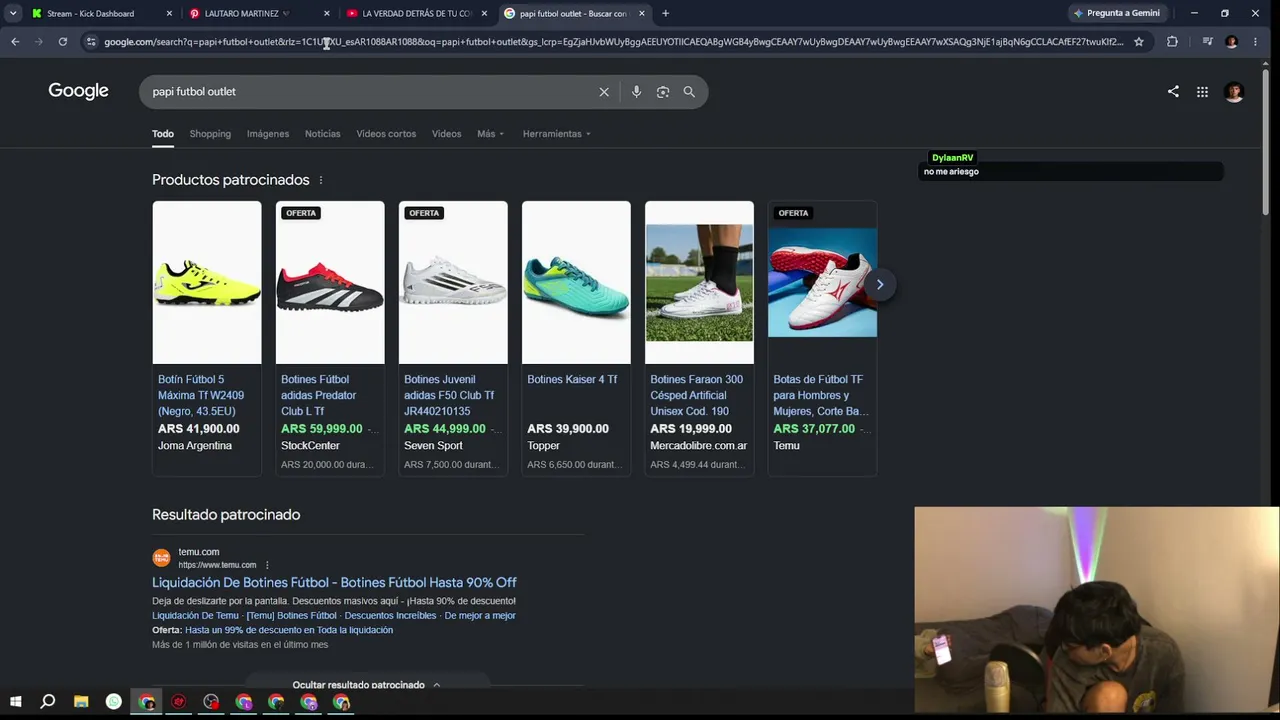Screen dimensions: 1280x720
Task: Open Windows taskbar search
Action: coord(47,702)
